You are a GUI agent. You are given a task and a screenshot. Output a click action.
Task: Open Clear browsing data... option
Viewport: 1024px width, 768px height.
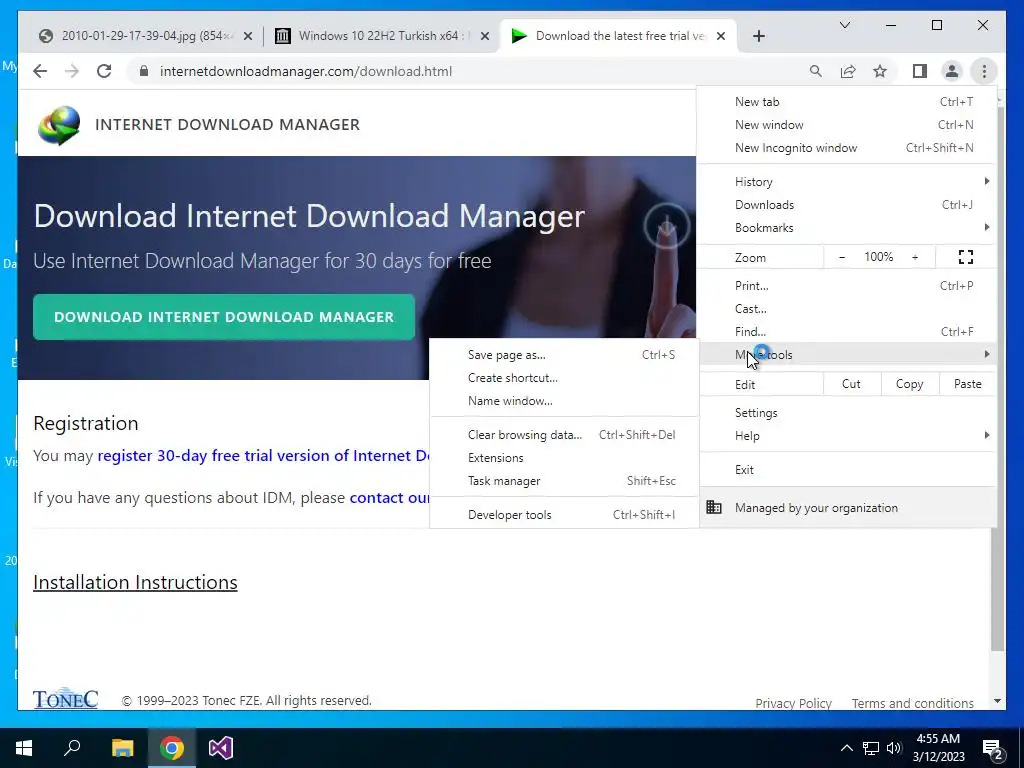[564, 434]
